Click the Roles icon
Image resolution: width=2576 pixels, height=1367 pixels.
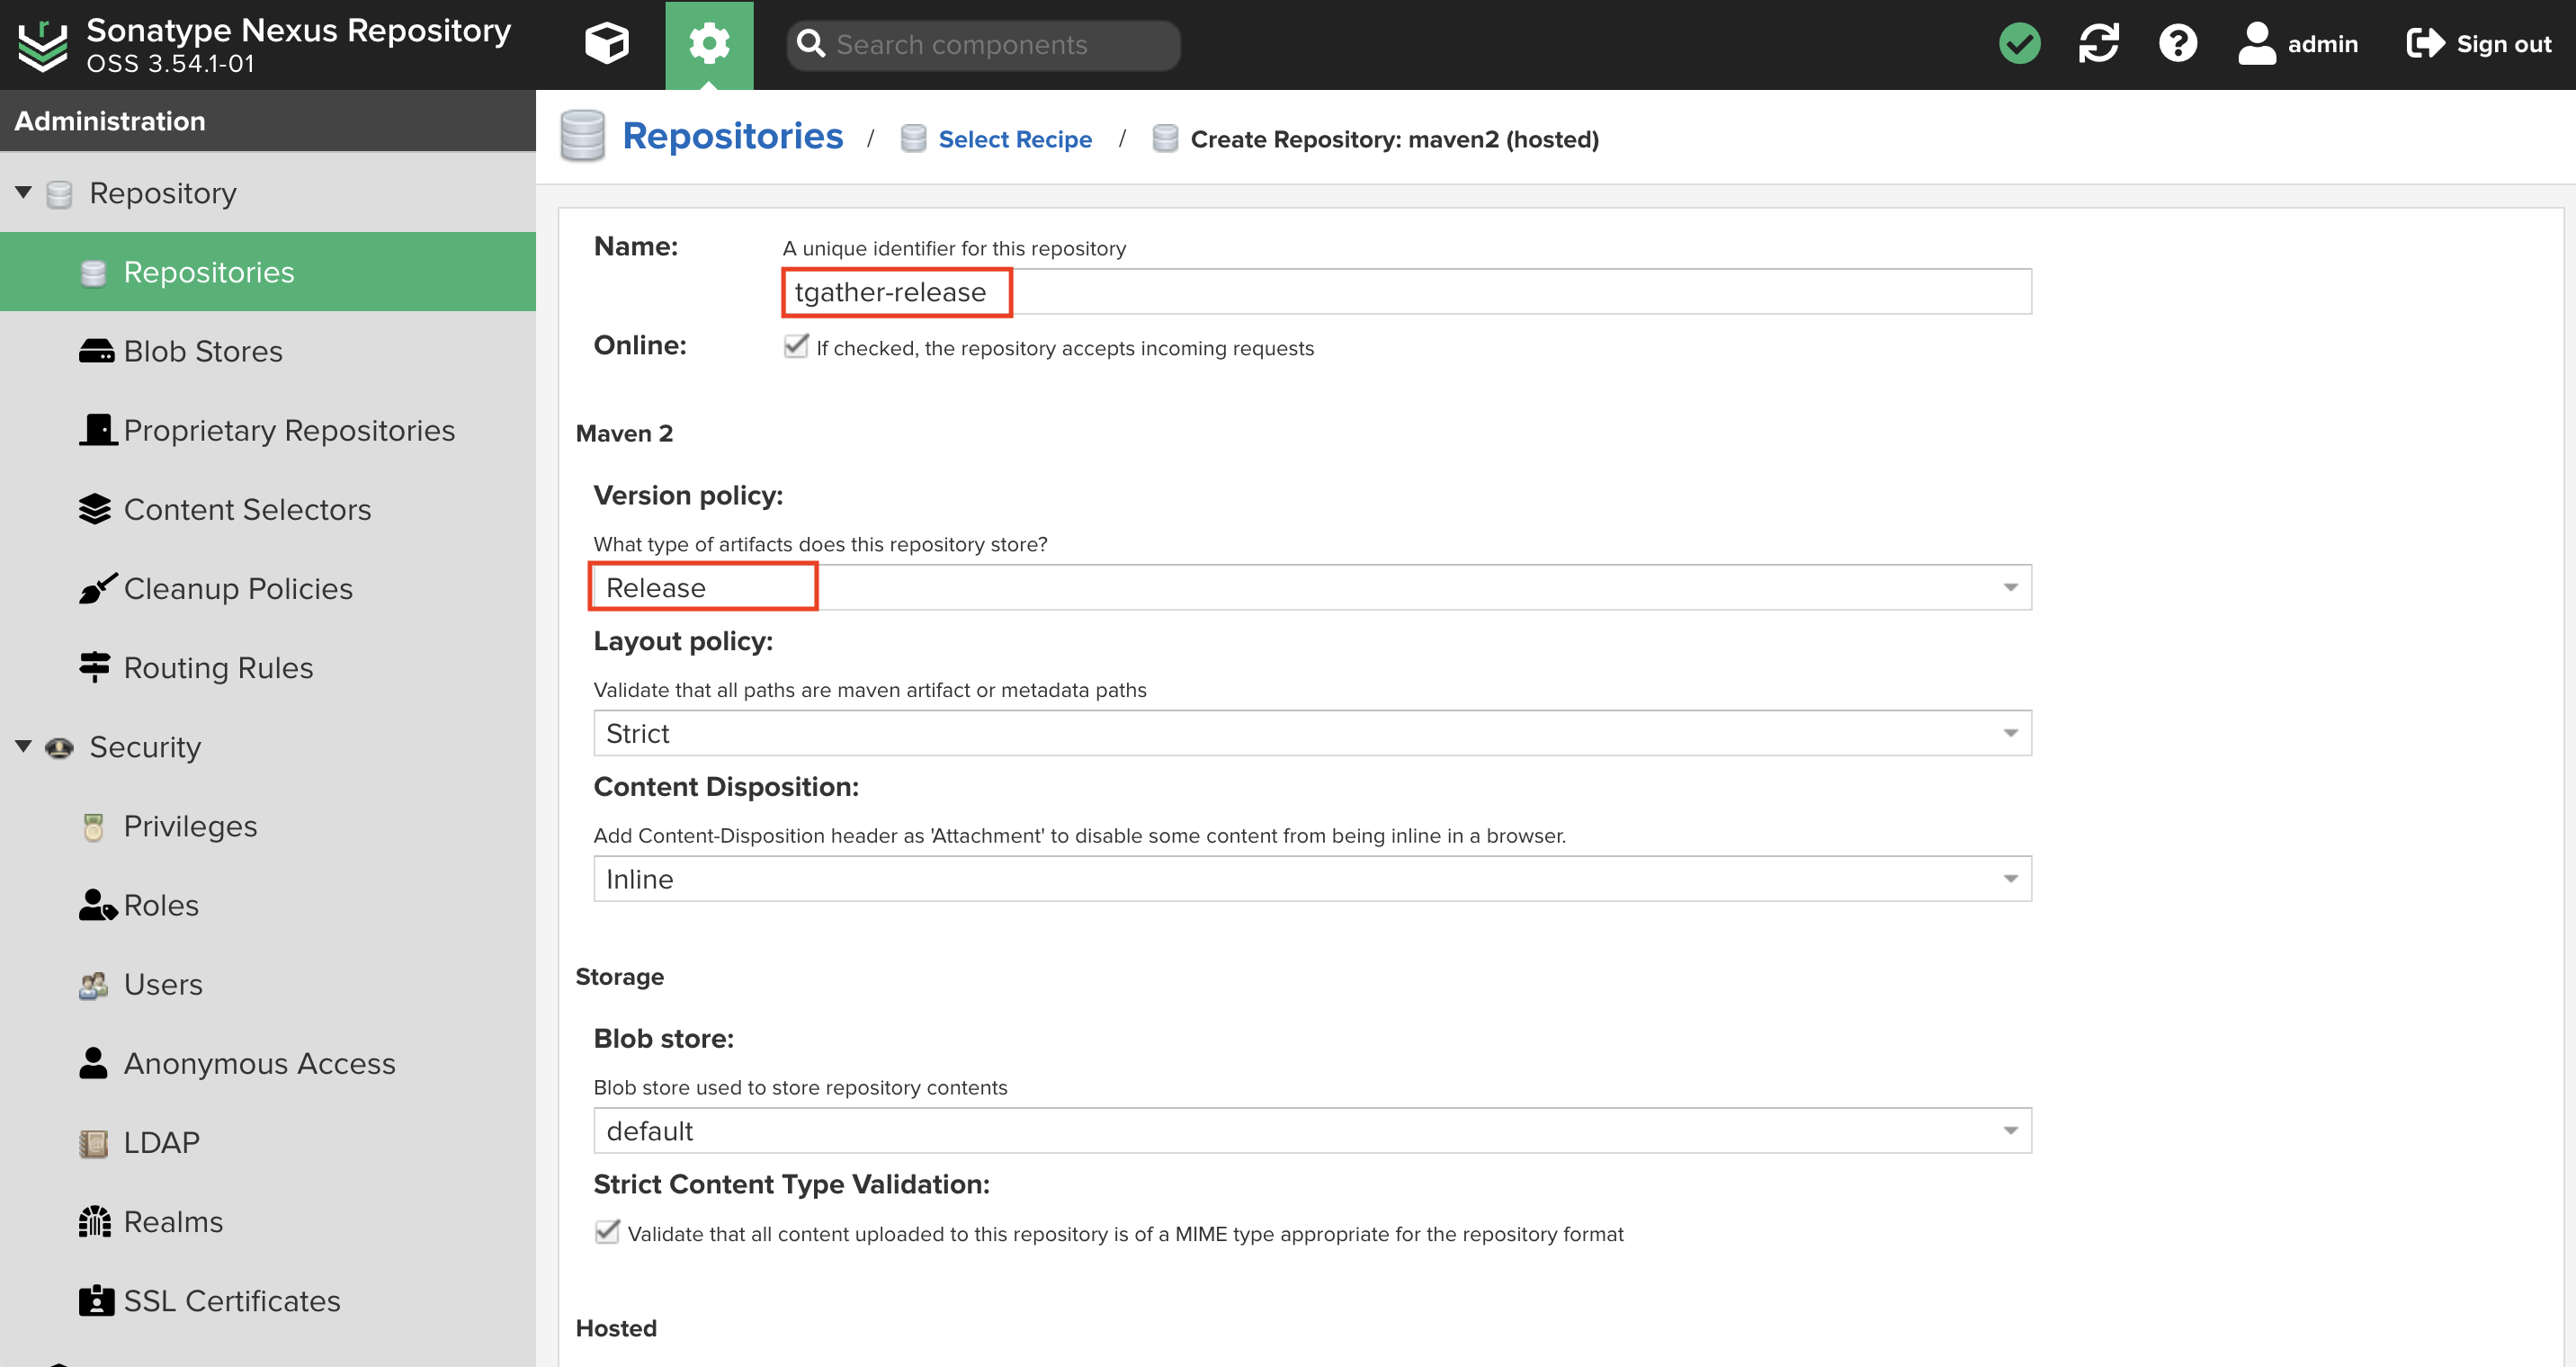click(x=97, y=904)
